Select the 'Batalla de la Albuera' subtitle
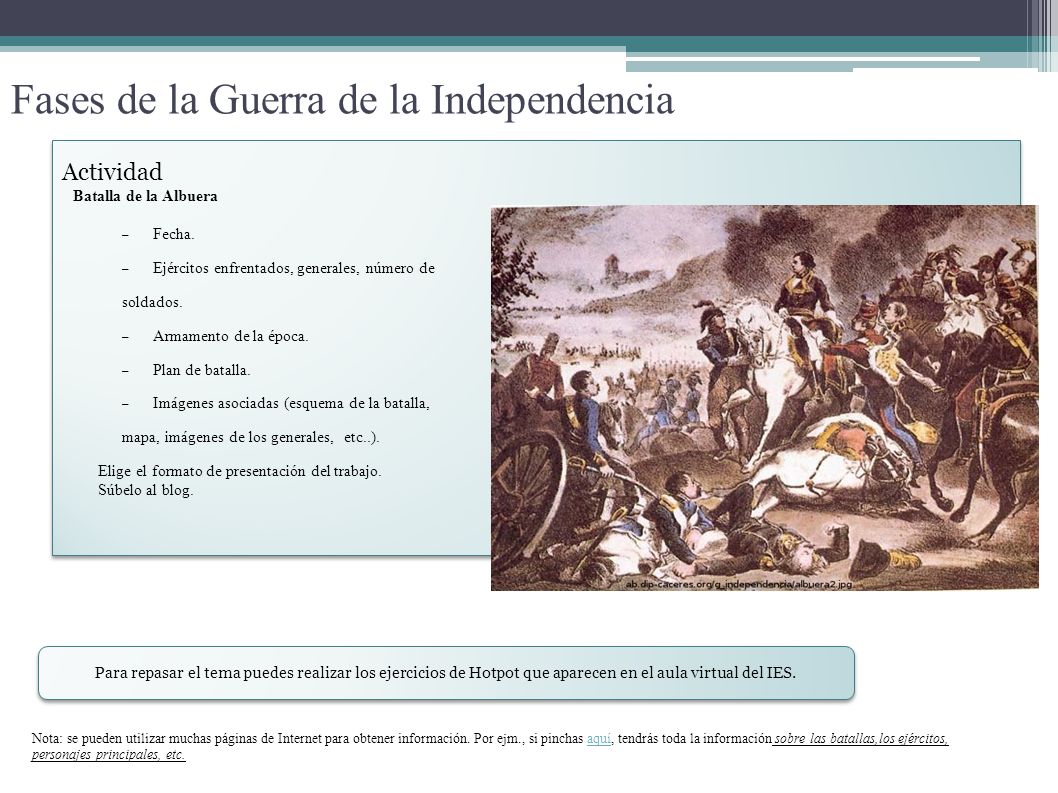 (145, 196)
